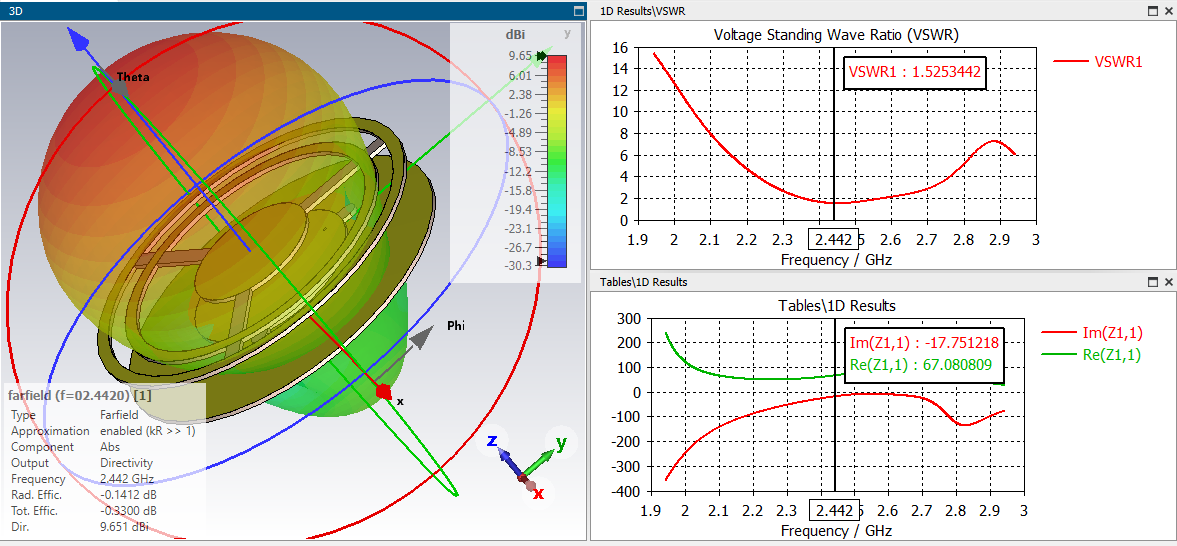Screen dimensions: 1177x546
Task: Maximize the 1D Results\VSWR window
Action: (1154, 11)
